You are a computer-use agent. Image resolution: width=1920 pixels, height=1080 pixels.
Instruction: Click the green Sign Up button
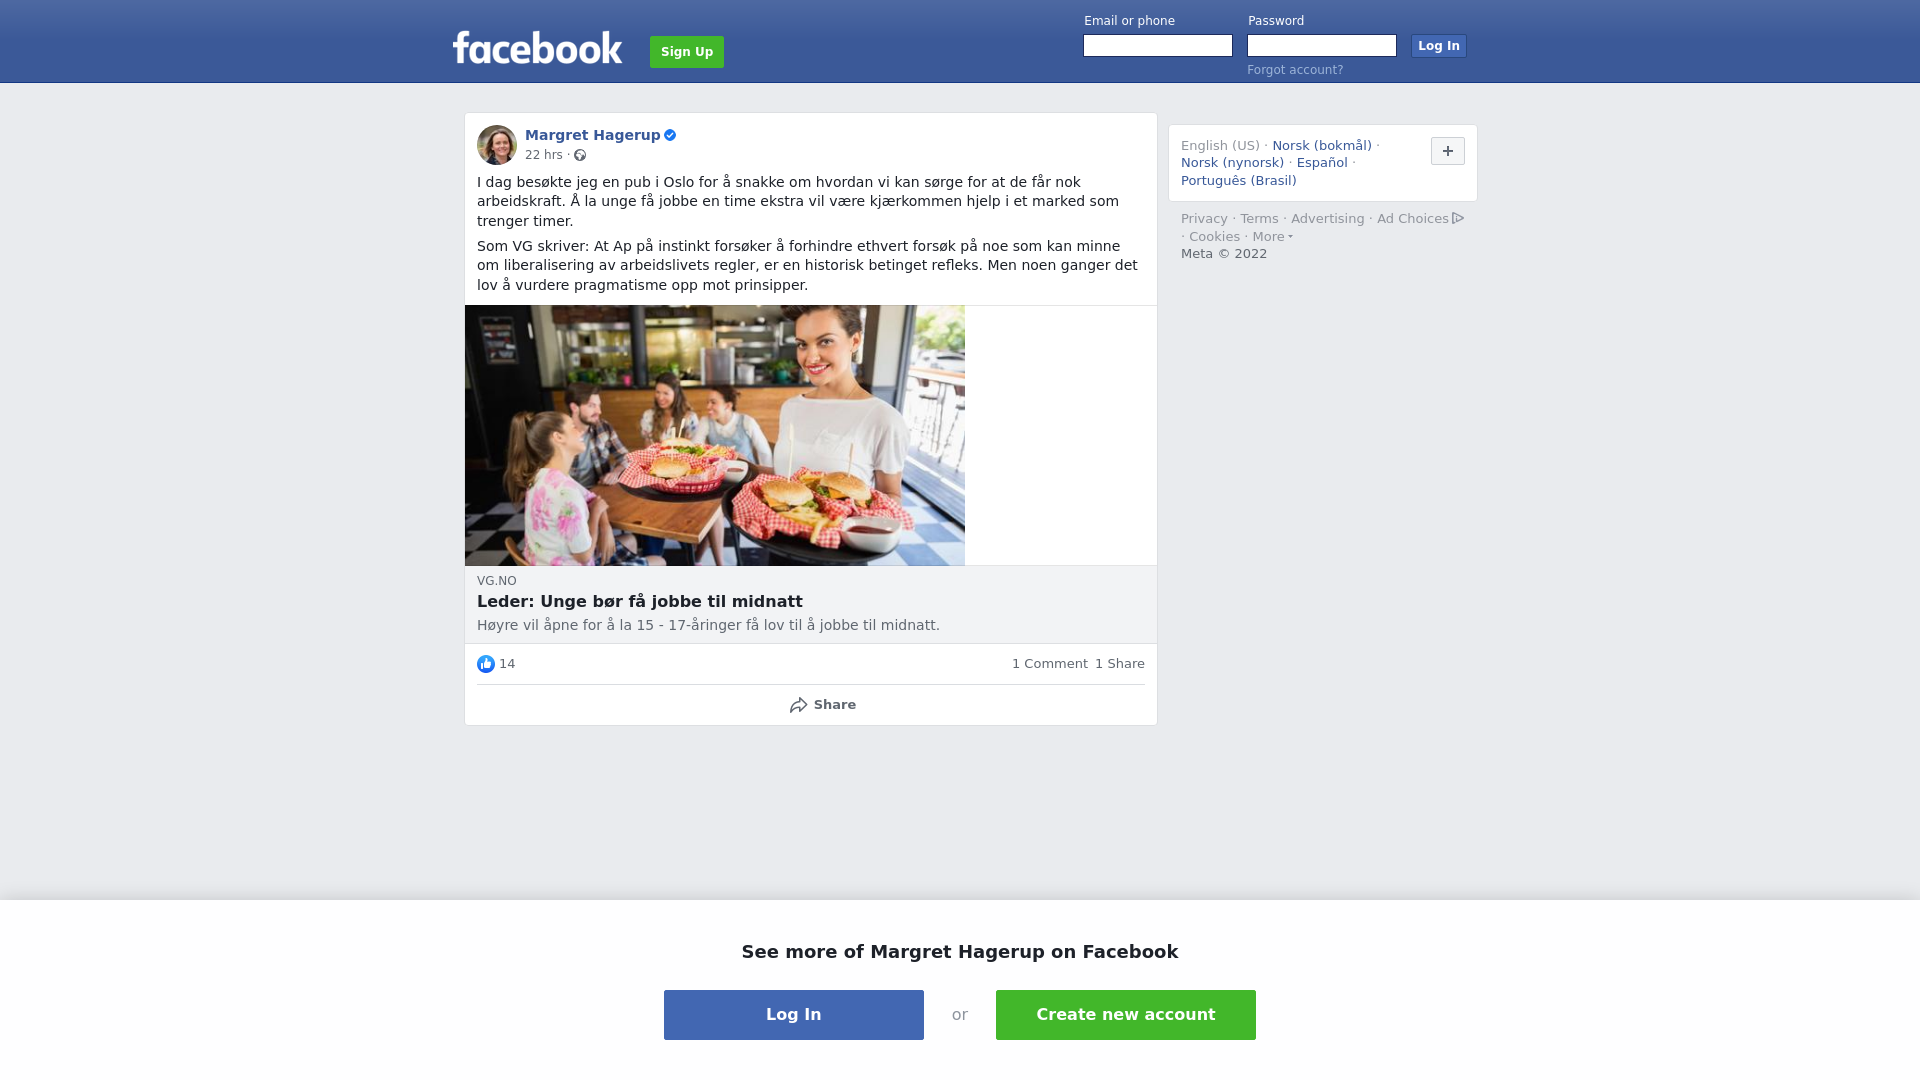(x=687, y=52)
